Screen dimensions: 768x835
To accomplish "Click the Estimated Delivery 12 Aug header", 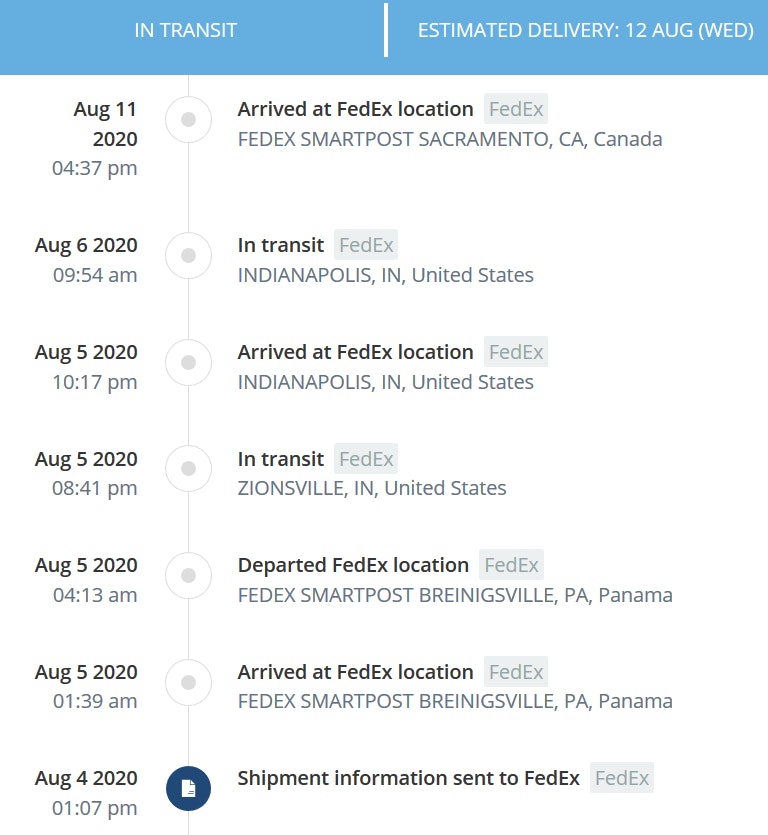I will (x=585, y=30).
